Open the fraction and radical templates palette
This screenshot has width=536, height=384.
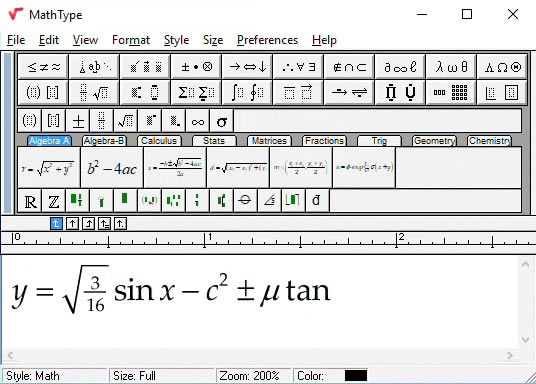click(x=94, y=92)
